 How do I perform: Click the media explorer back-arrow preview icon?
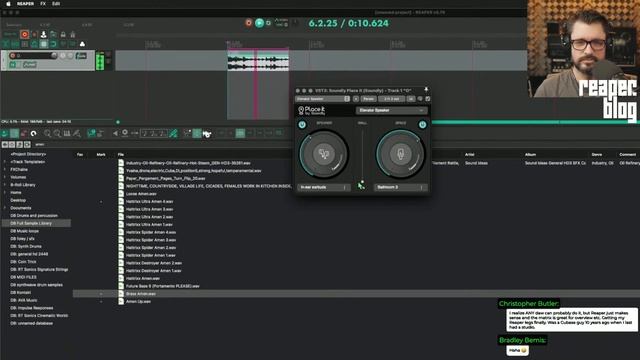click(116, 133)
